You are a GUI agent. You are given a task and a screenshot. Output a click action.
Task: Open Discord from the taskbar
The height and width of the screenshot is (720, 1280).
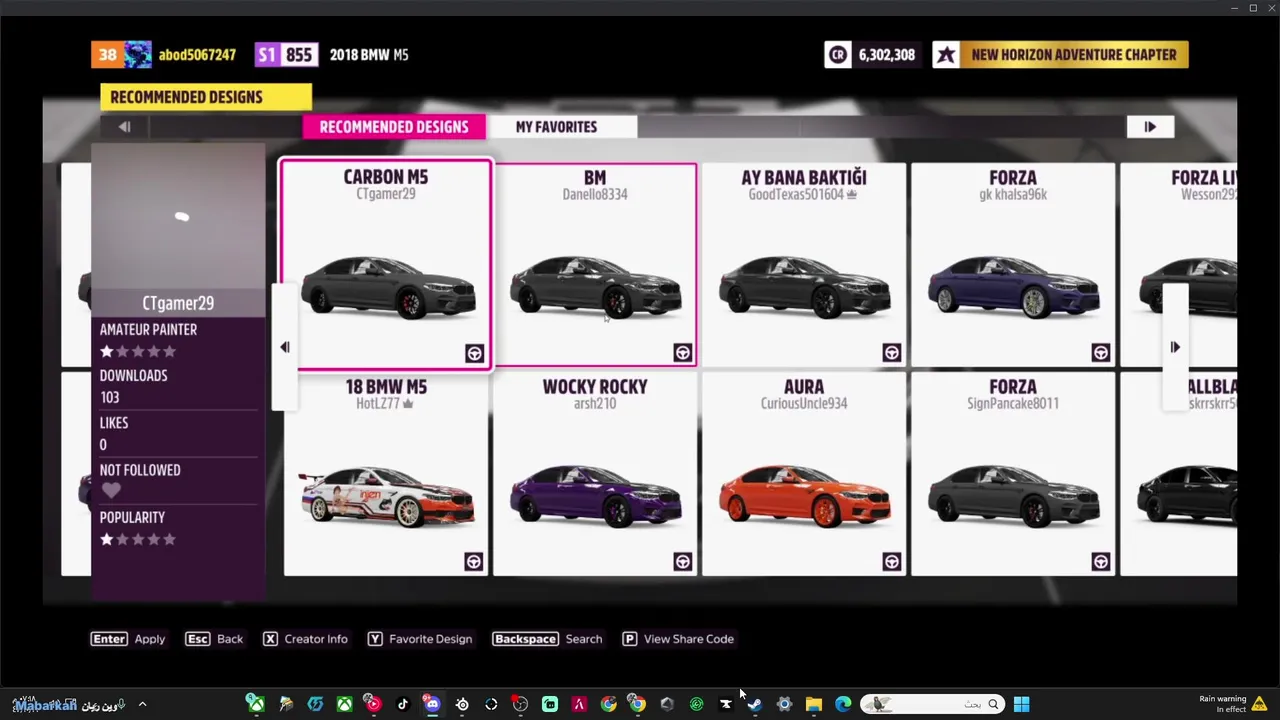432,704
